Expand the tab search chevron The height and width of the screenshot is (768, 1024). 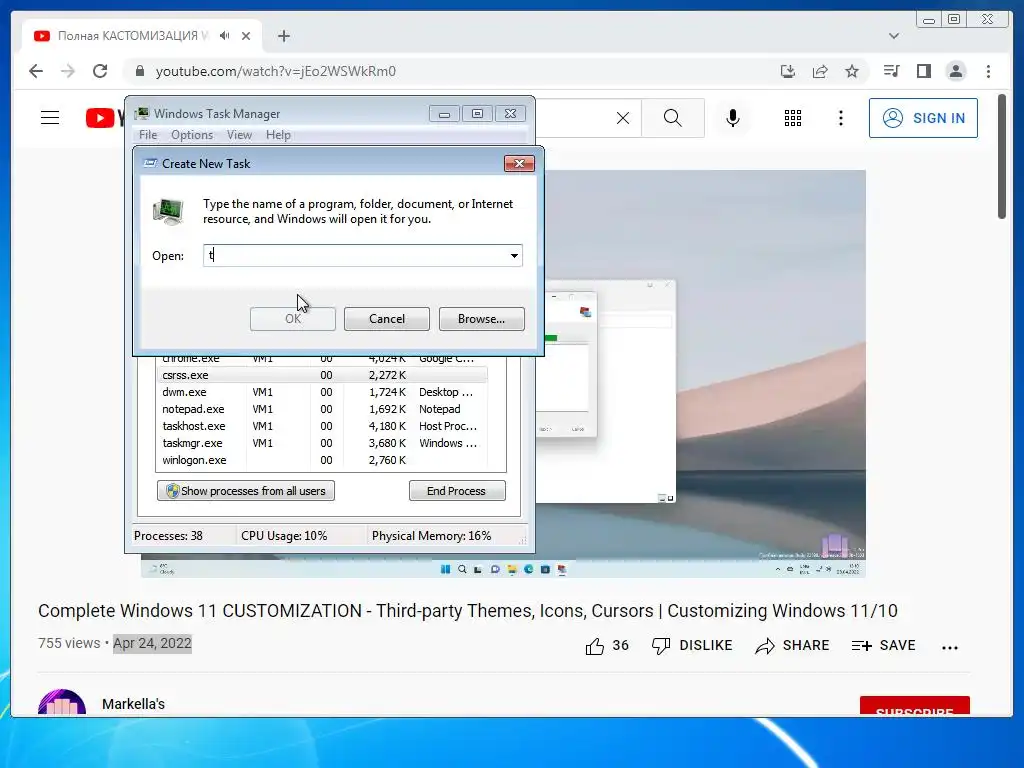coord(894,36)
